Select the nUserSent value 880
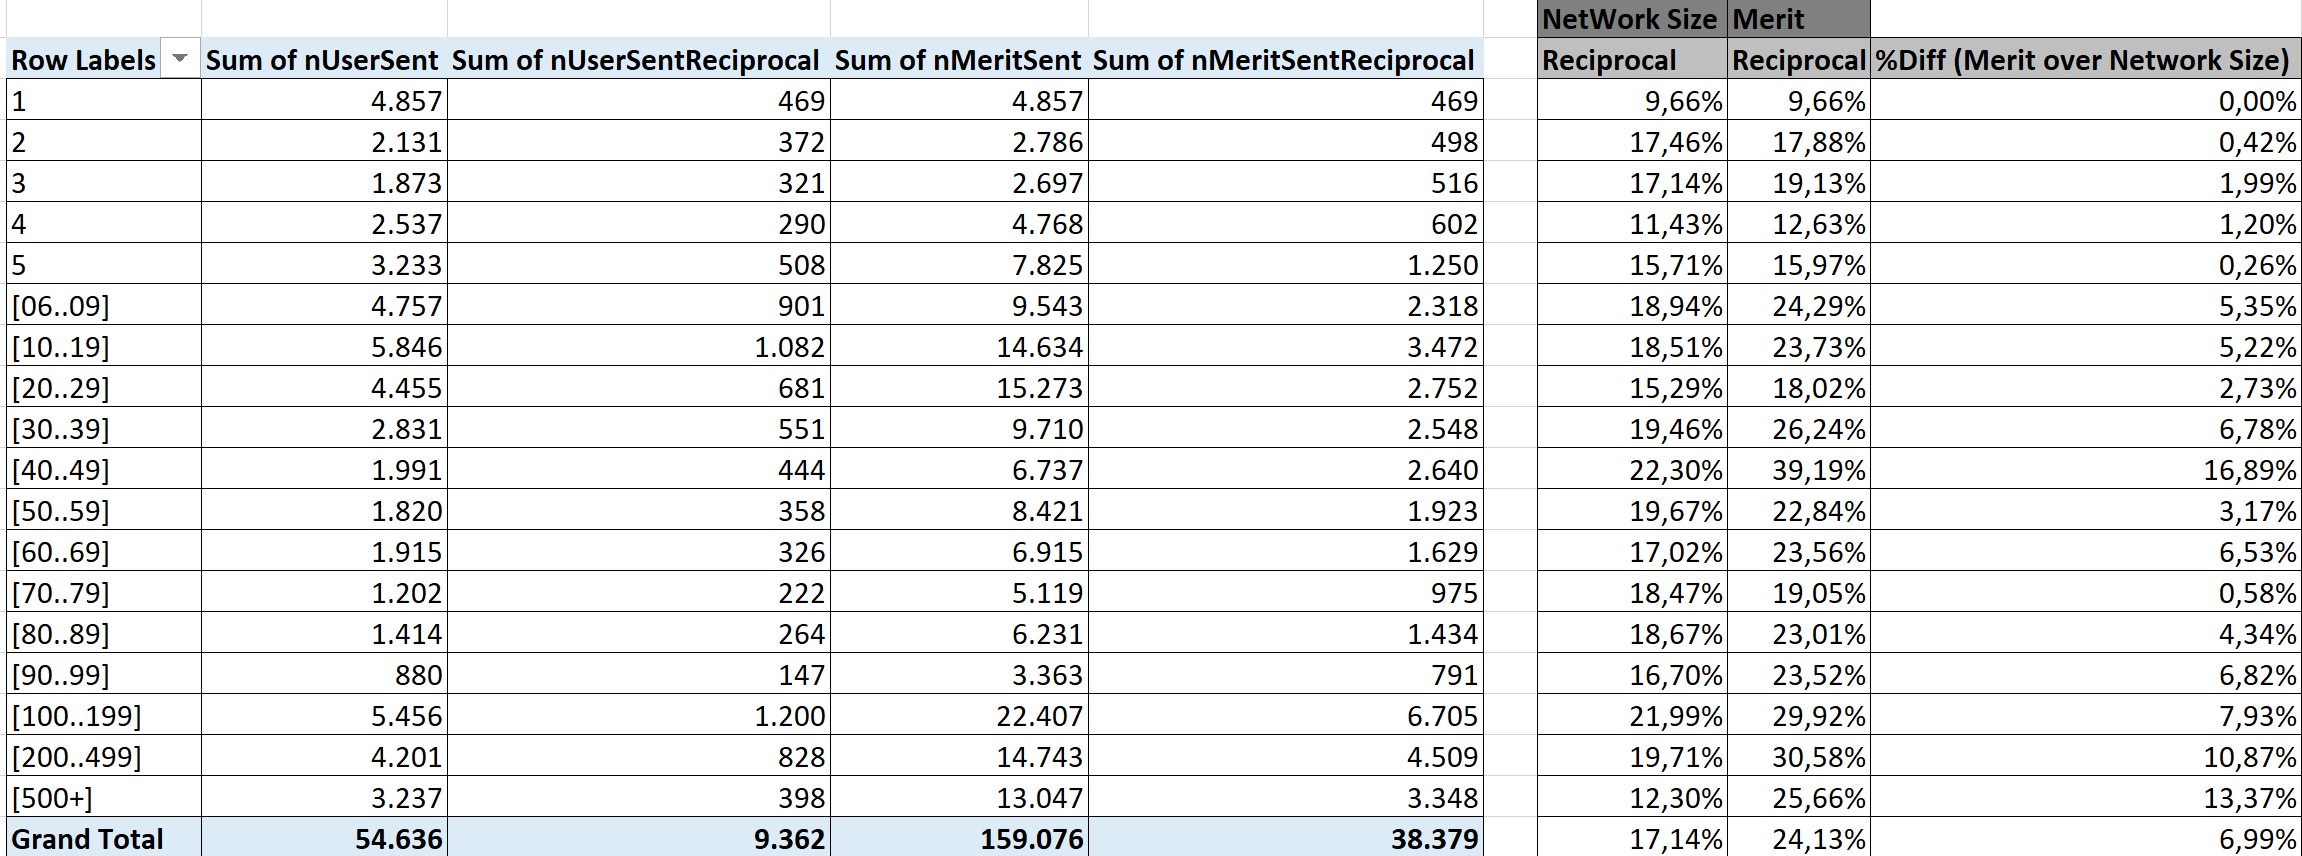The width and height of the screenshot is (2302, 856). click(324, 674)
